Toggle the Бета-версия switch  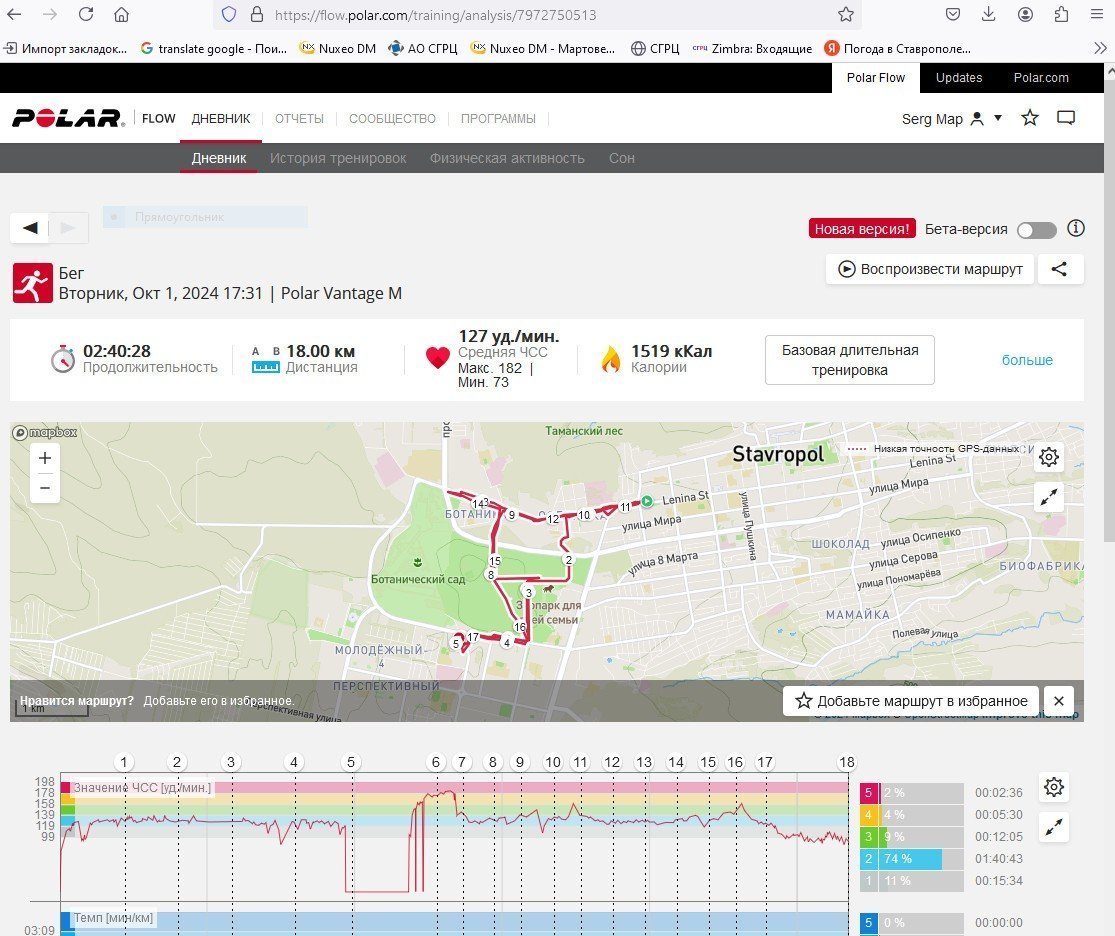[1037, 230]
